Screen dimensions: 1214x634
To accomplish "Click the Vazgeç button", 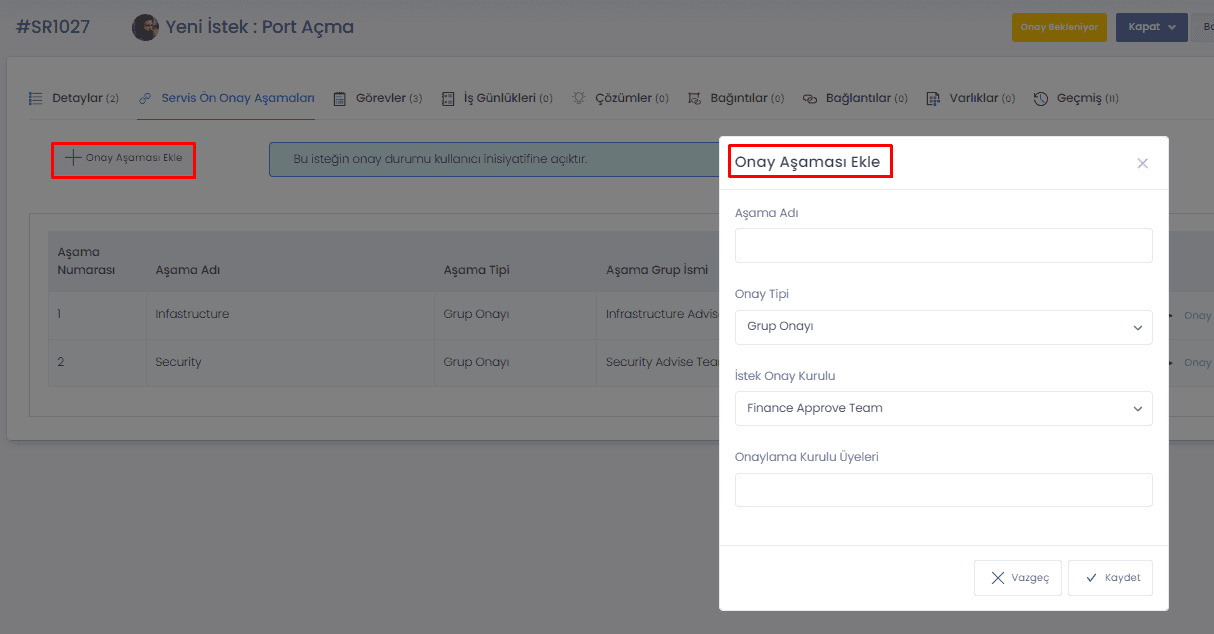I will click(x=1018, y=578).
